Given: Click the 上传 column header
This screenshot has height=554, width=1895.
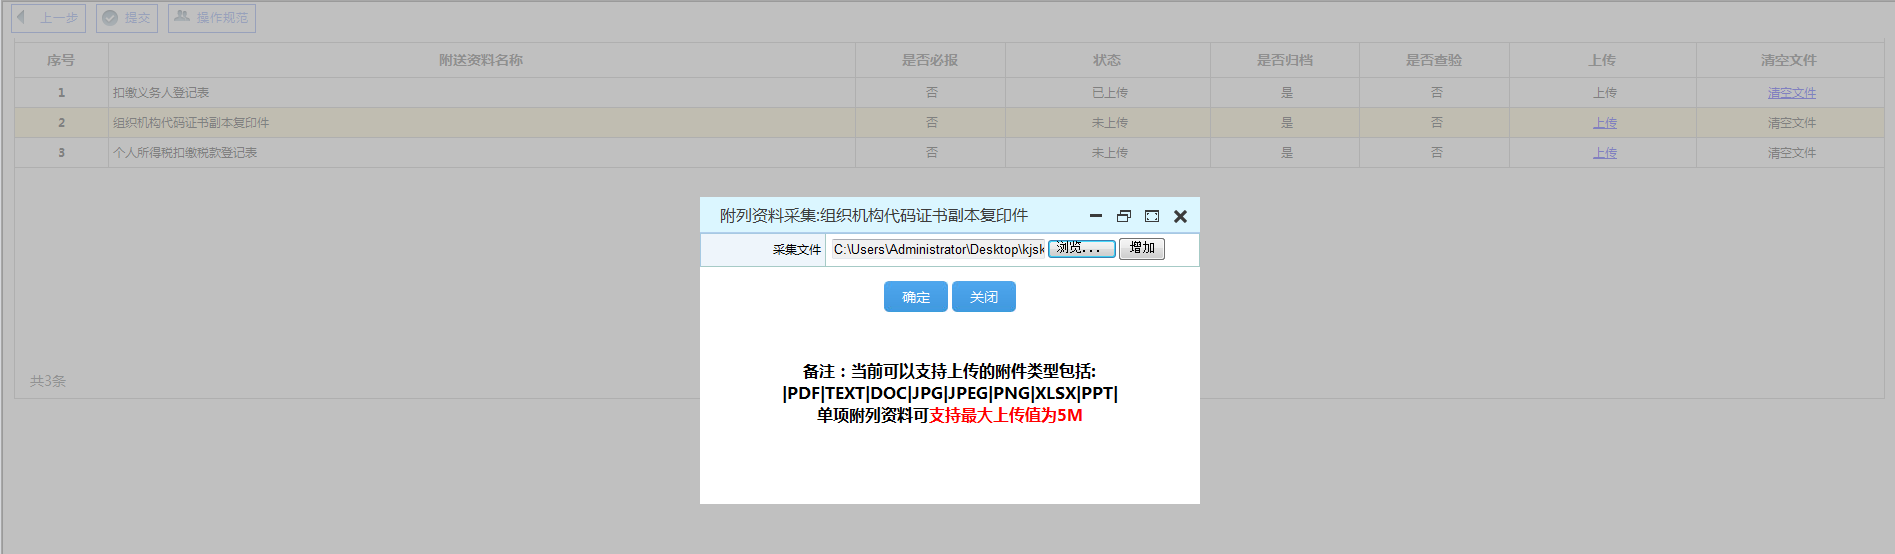Looking at the screenshot, I should pos(1602,60).
